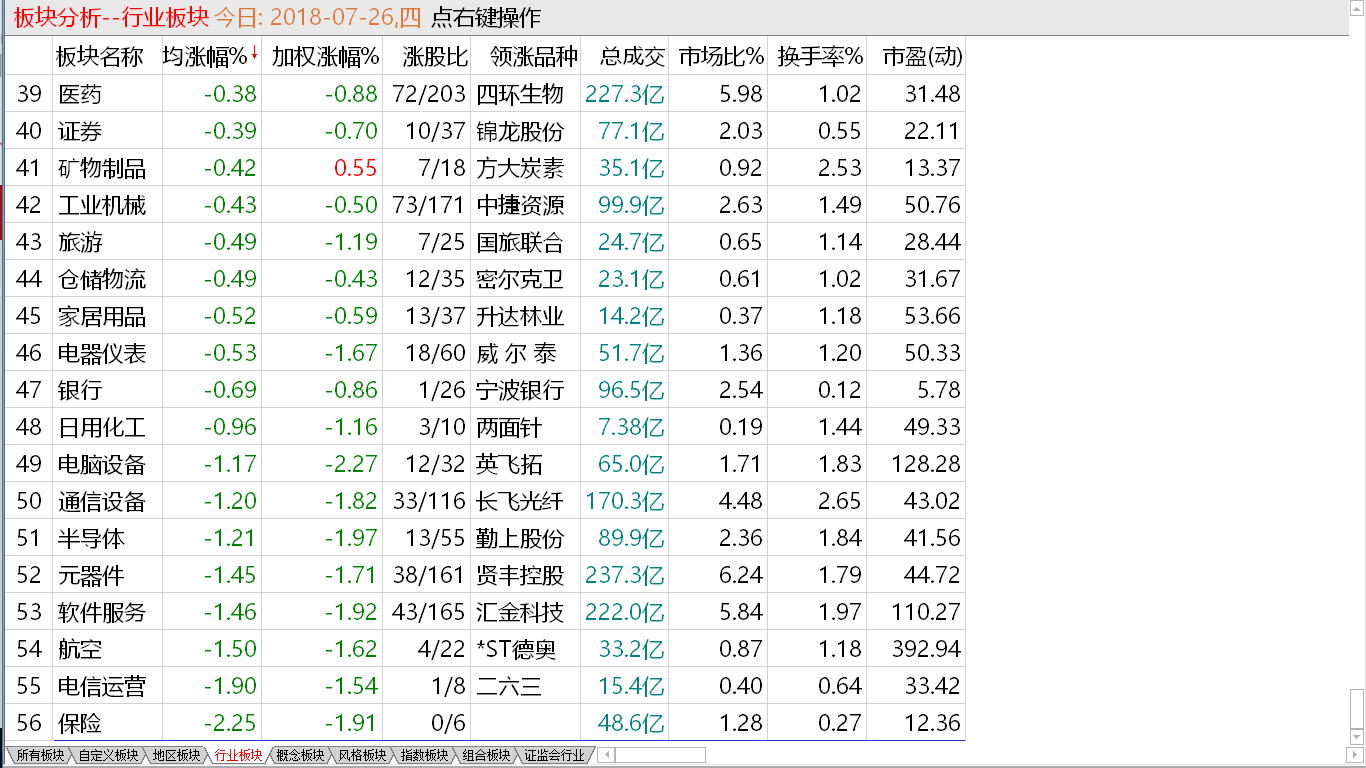This screenshot has width=1366, height=768.
Task: Select the 电脑设备 sector row
Action: [x=485, y=464]
